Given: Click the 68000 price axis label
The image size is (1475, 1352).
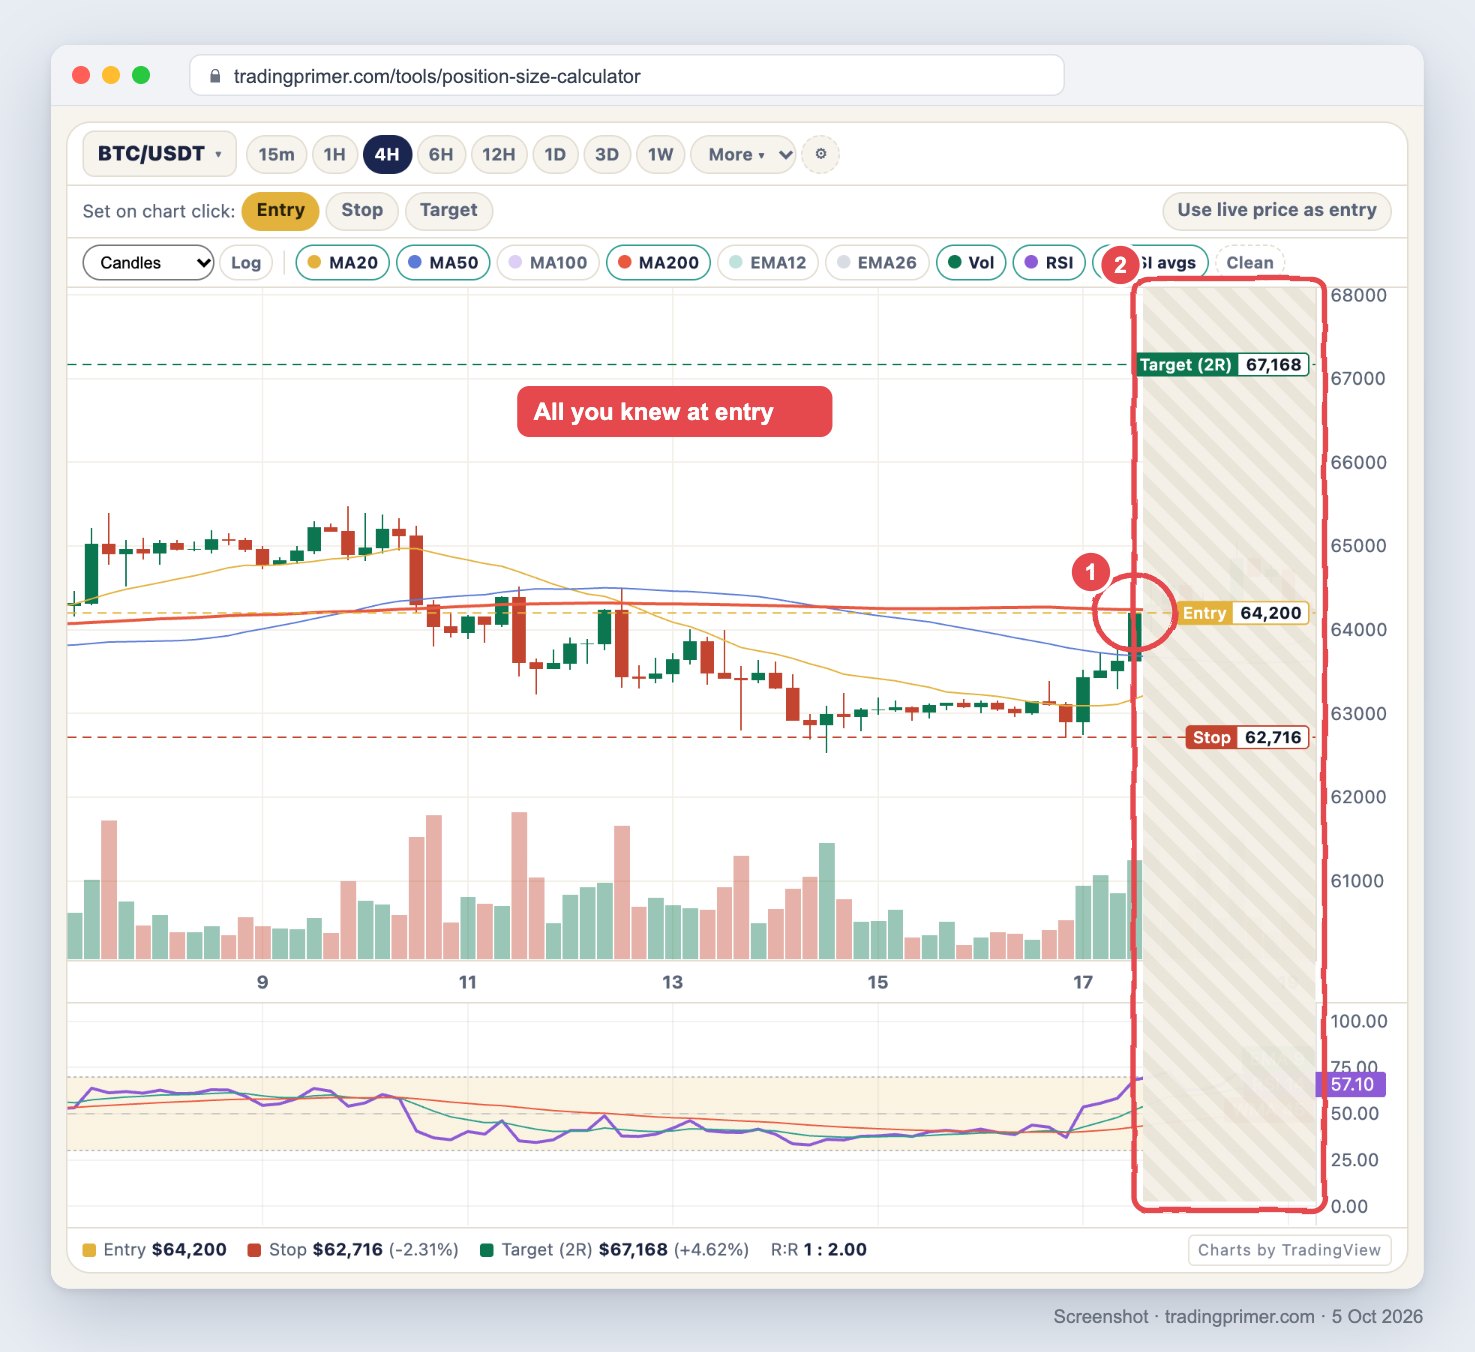Looking at the screenshot, I should 1358,296.
